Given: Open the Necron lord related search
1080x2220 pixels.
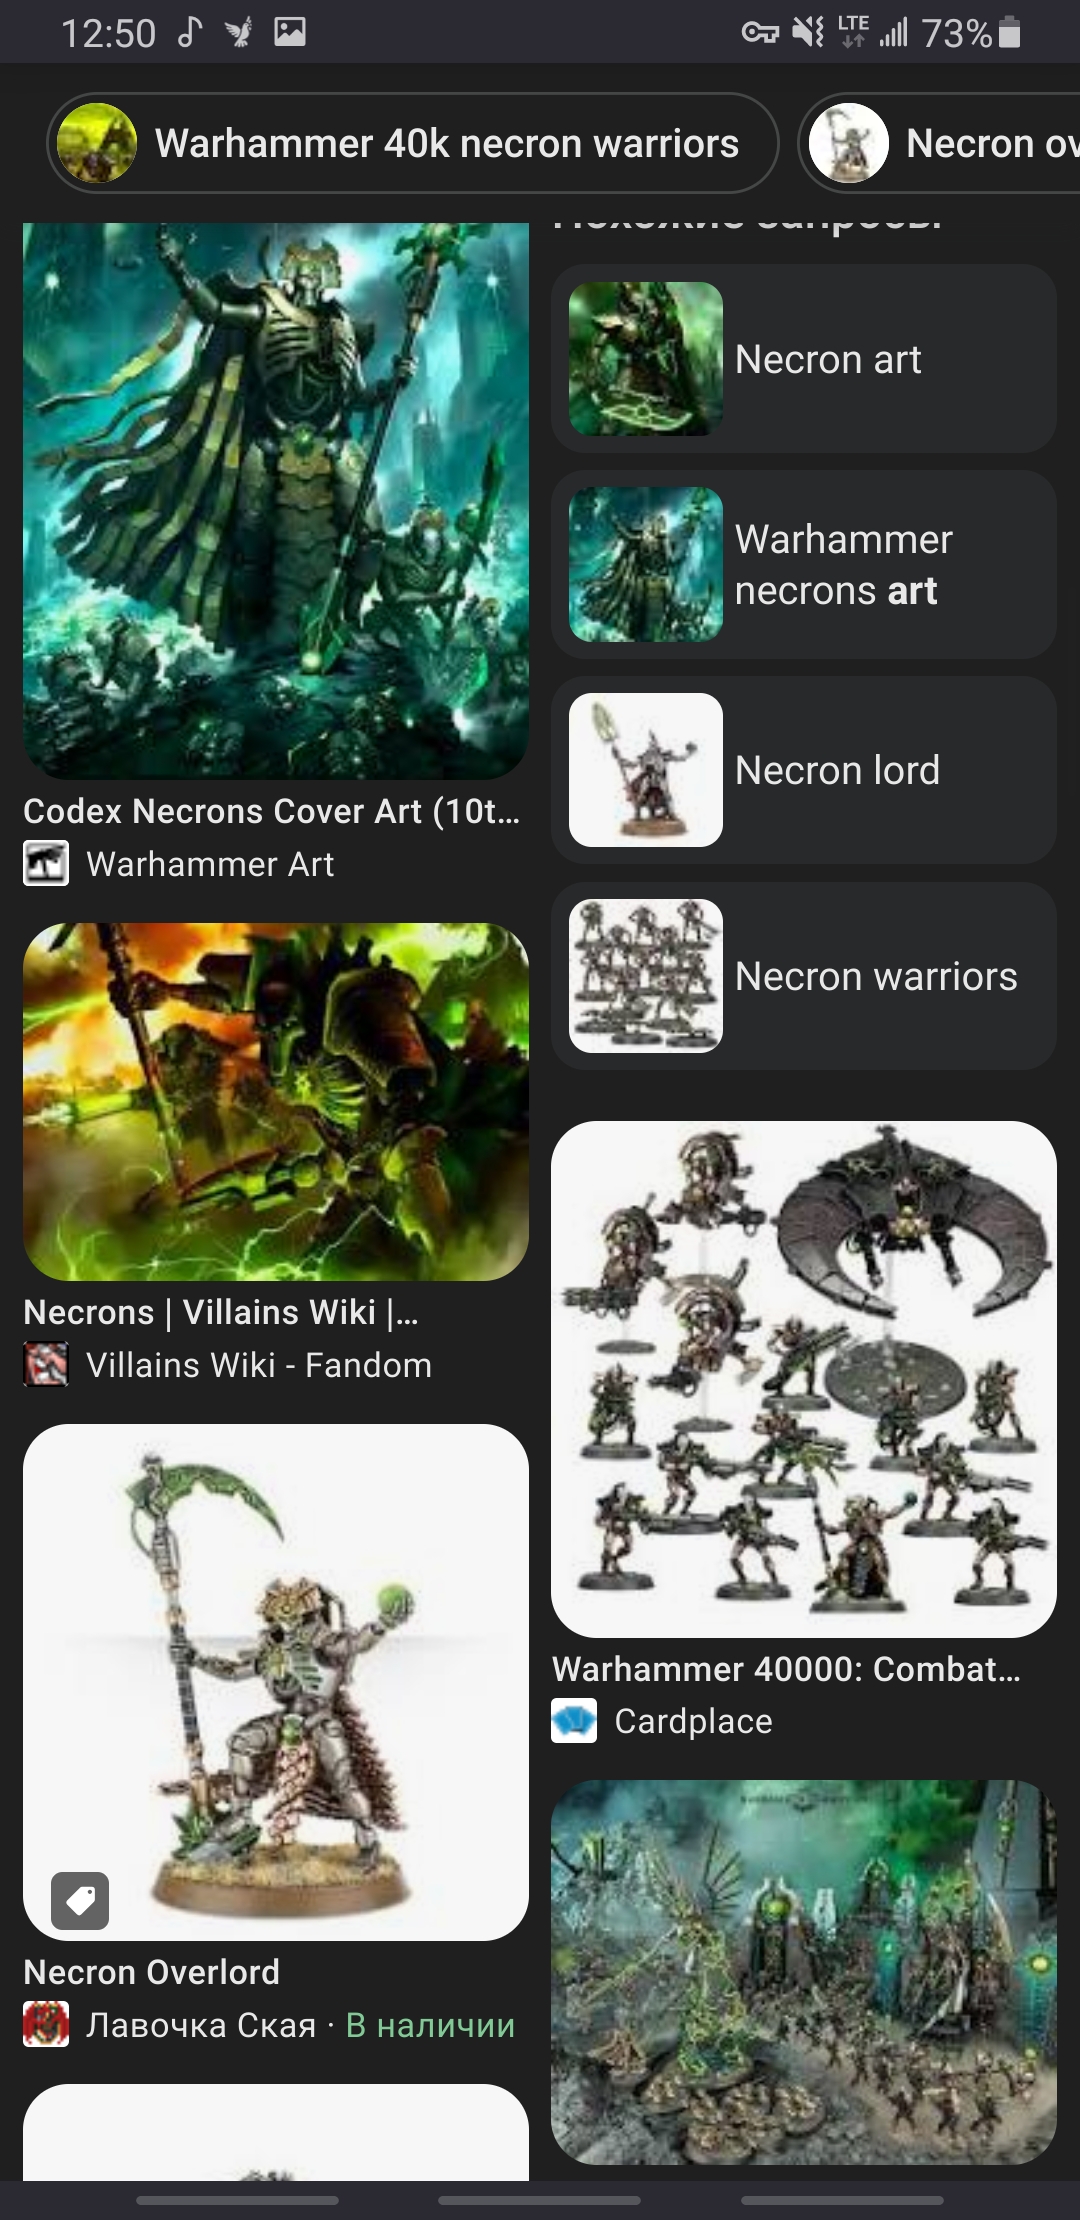Looking at the screenshot, I should (x=804, y=770).
